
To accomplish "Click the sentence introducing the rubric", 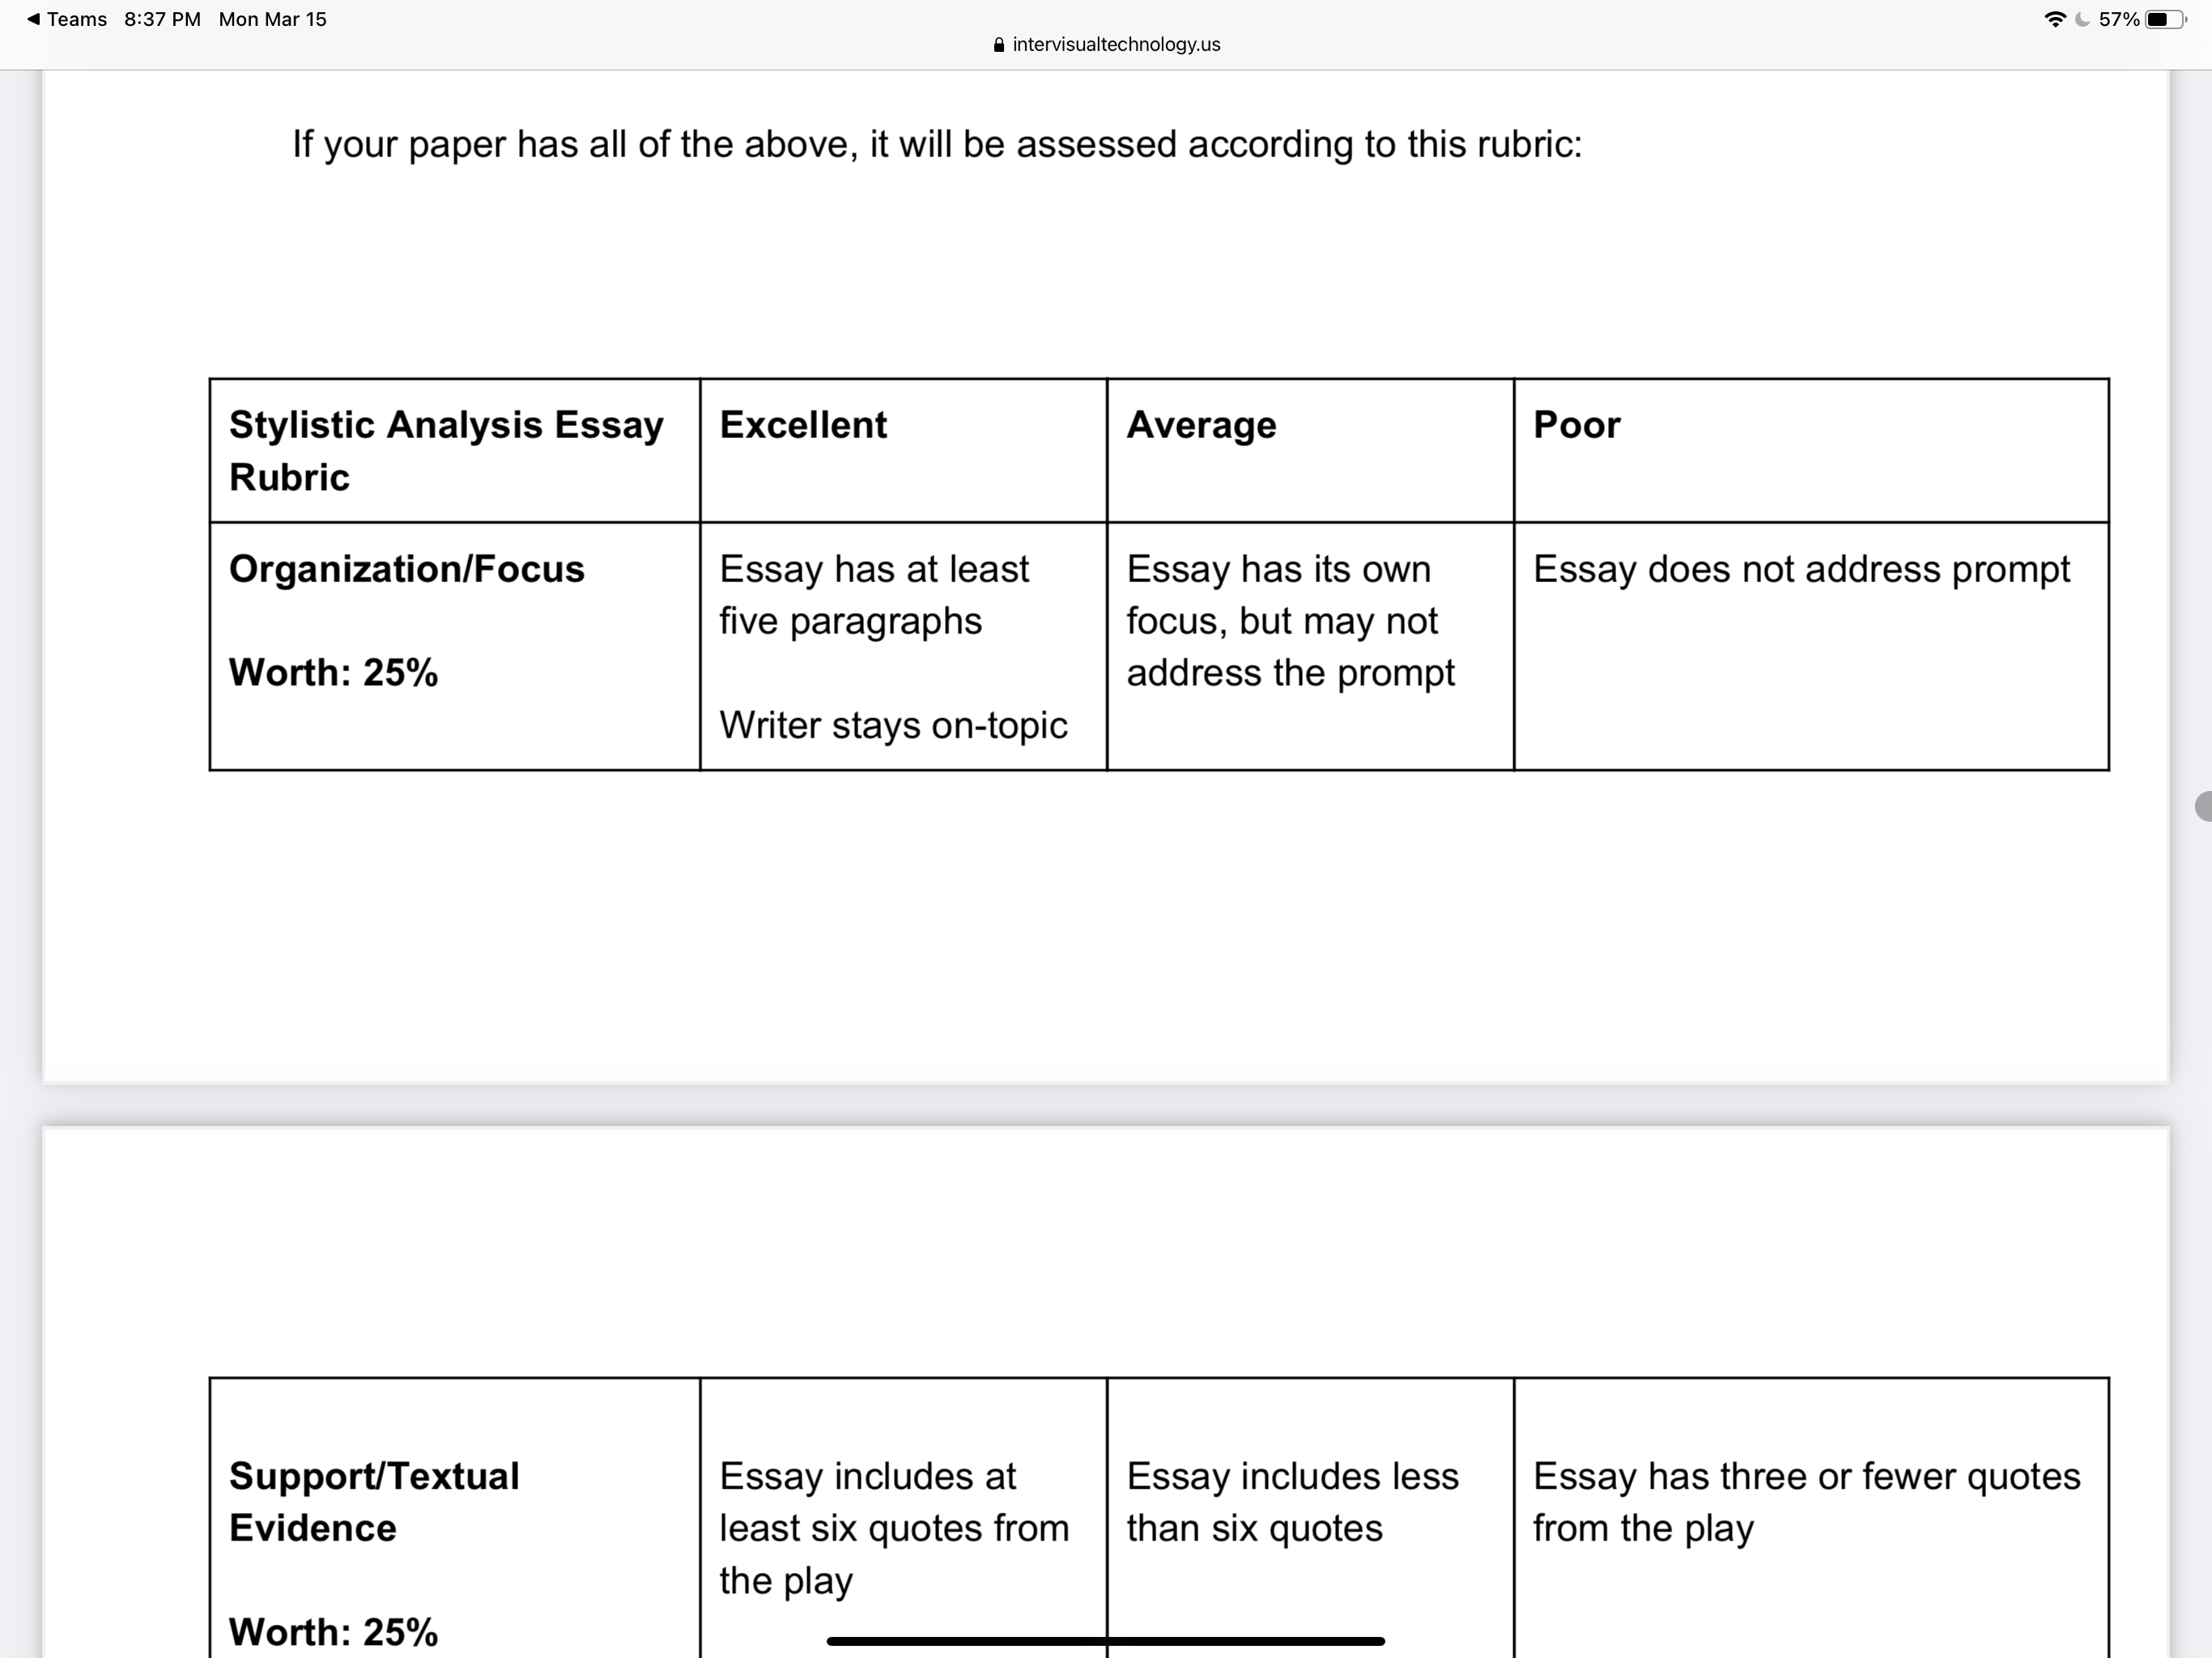I will coord(936,144).
